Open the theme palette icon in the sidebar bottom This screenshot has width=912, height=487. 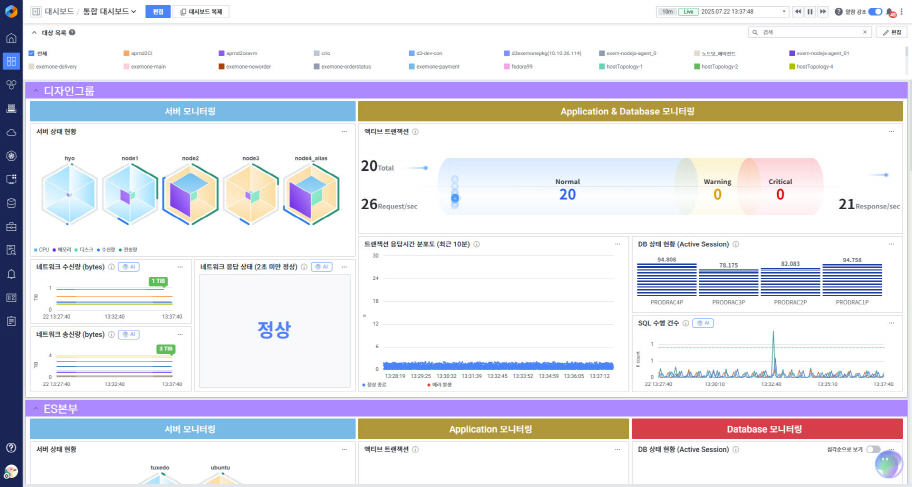tap(11, 471)
